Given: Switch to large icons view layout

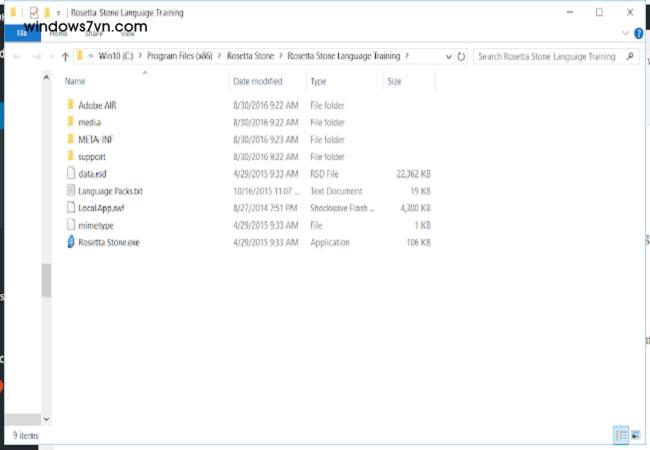Looking at the screenshot, I should [x=635, y=435].
